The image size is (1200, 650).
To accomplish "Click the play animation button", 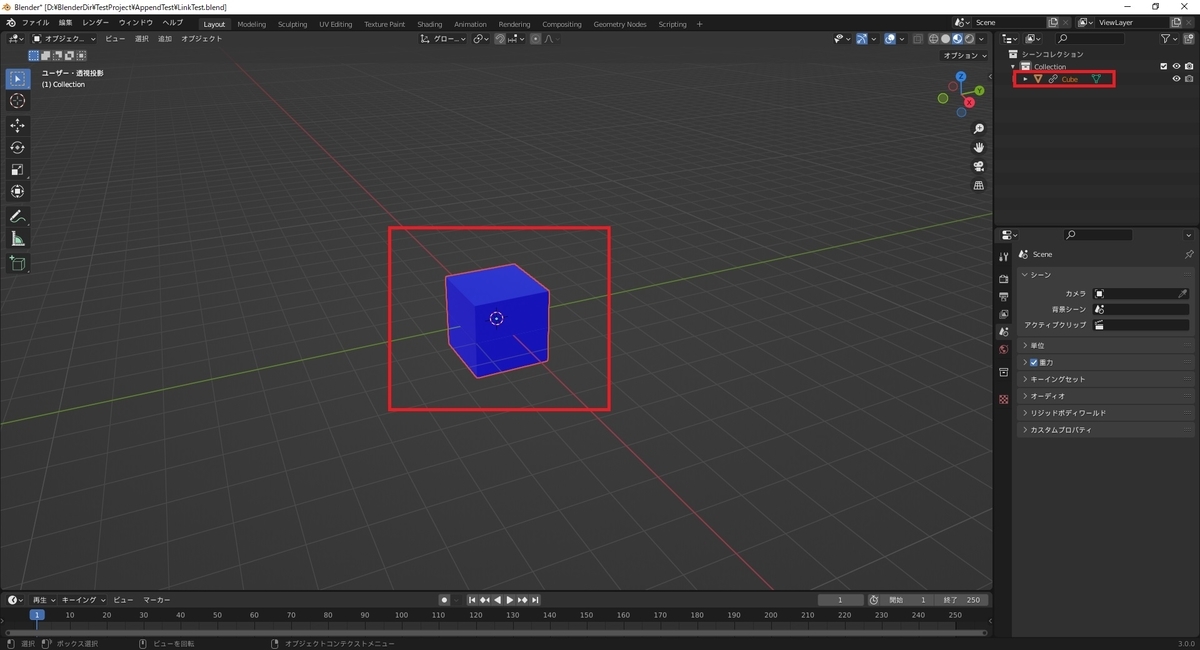I will pyautogui.click(x=510, y=600).
